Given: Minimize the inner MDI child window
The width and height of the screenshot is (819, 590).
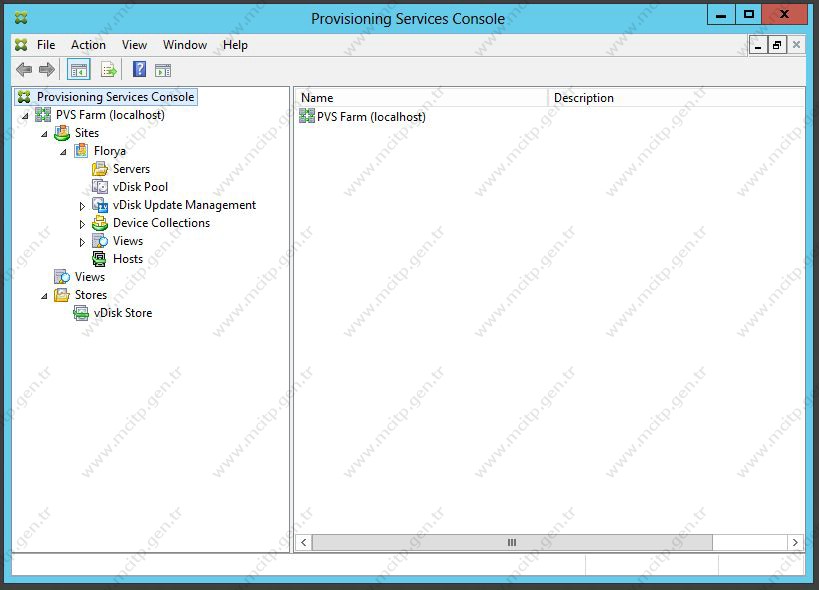Looking at the screenshot, I should (x=758, y=45).
